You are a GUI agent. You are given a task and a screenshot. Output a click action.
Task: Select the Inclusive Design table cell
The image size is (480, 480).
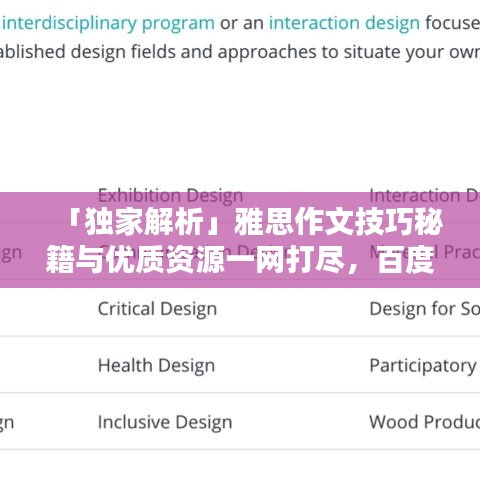(165, 422)
